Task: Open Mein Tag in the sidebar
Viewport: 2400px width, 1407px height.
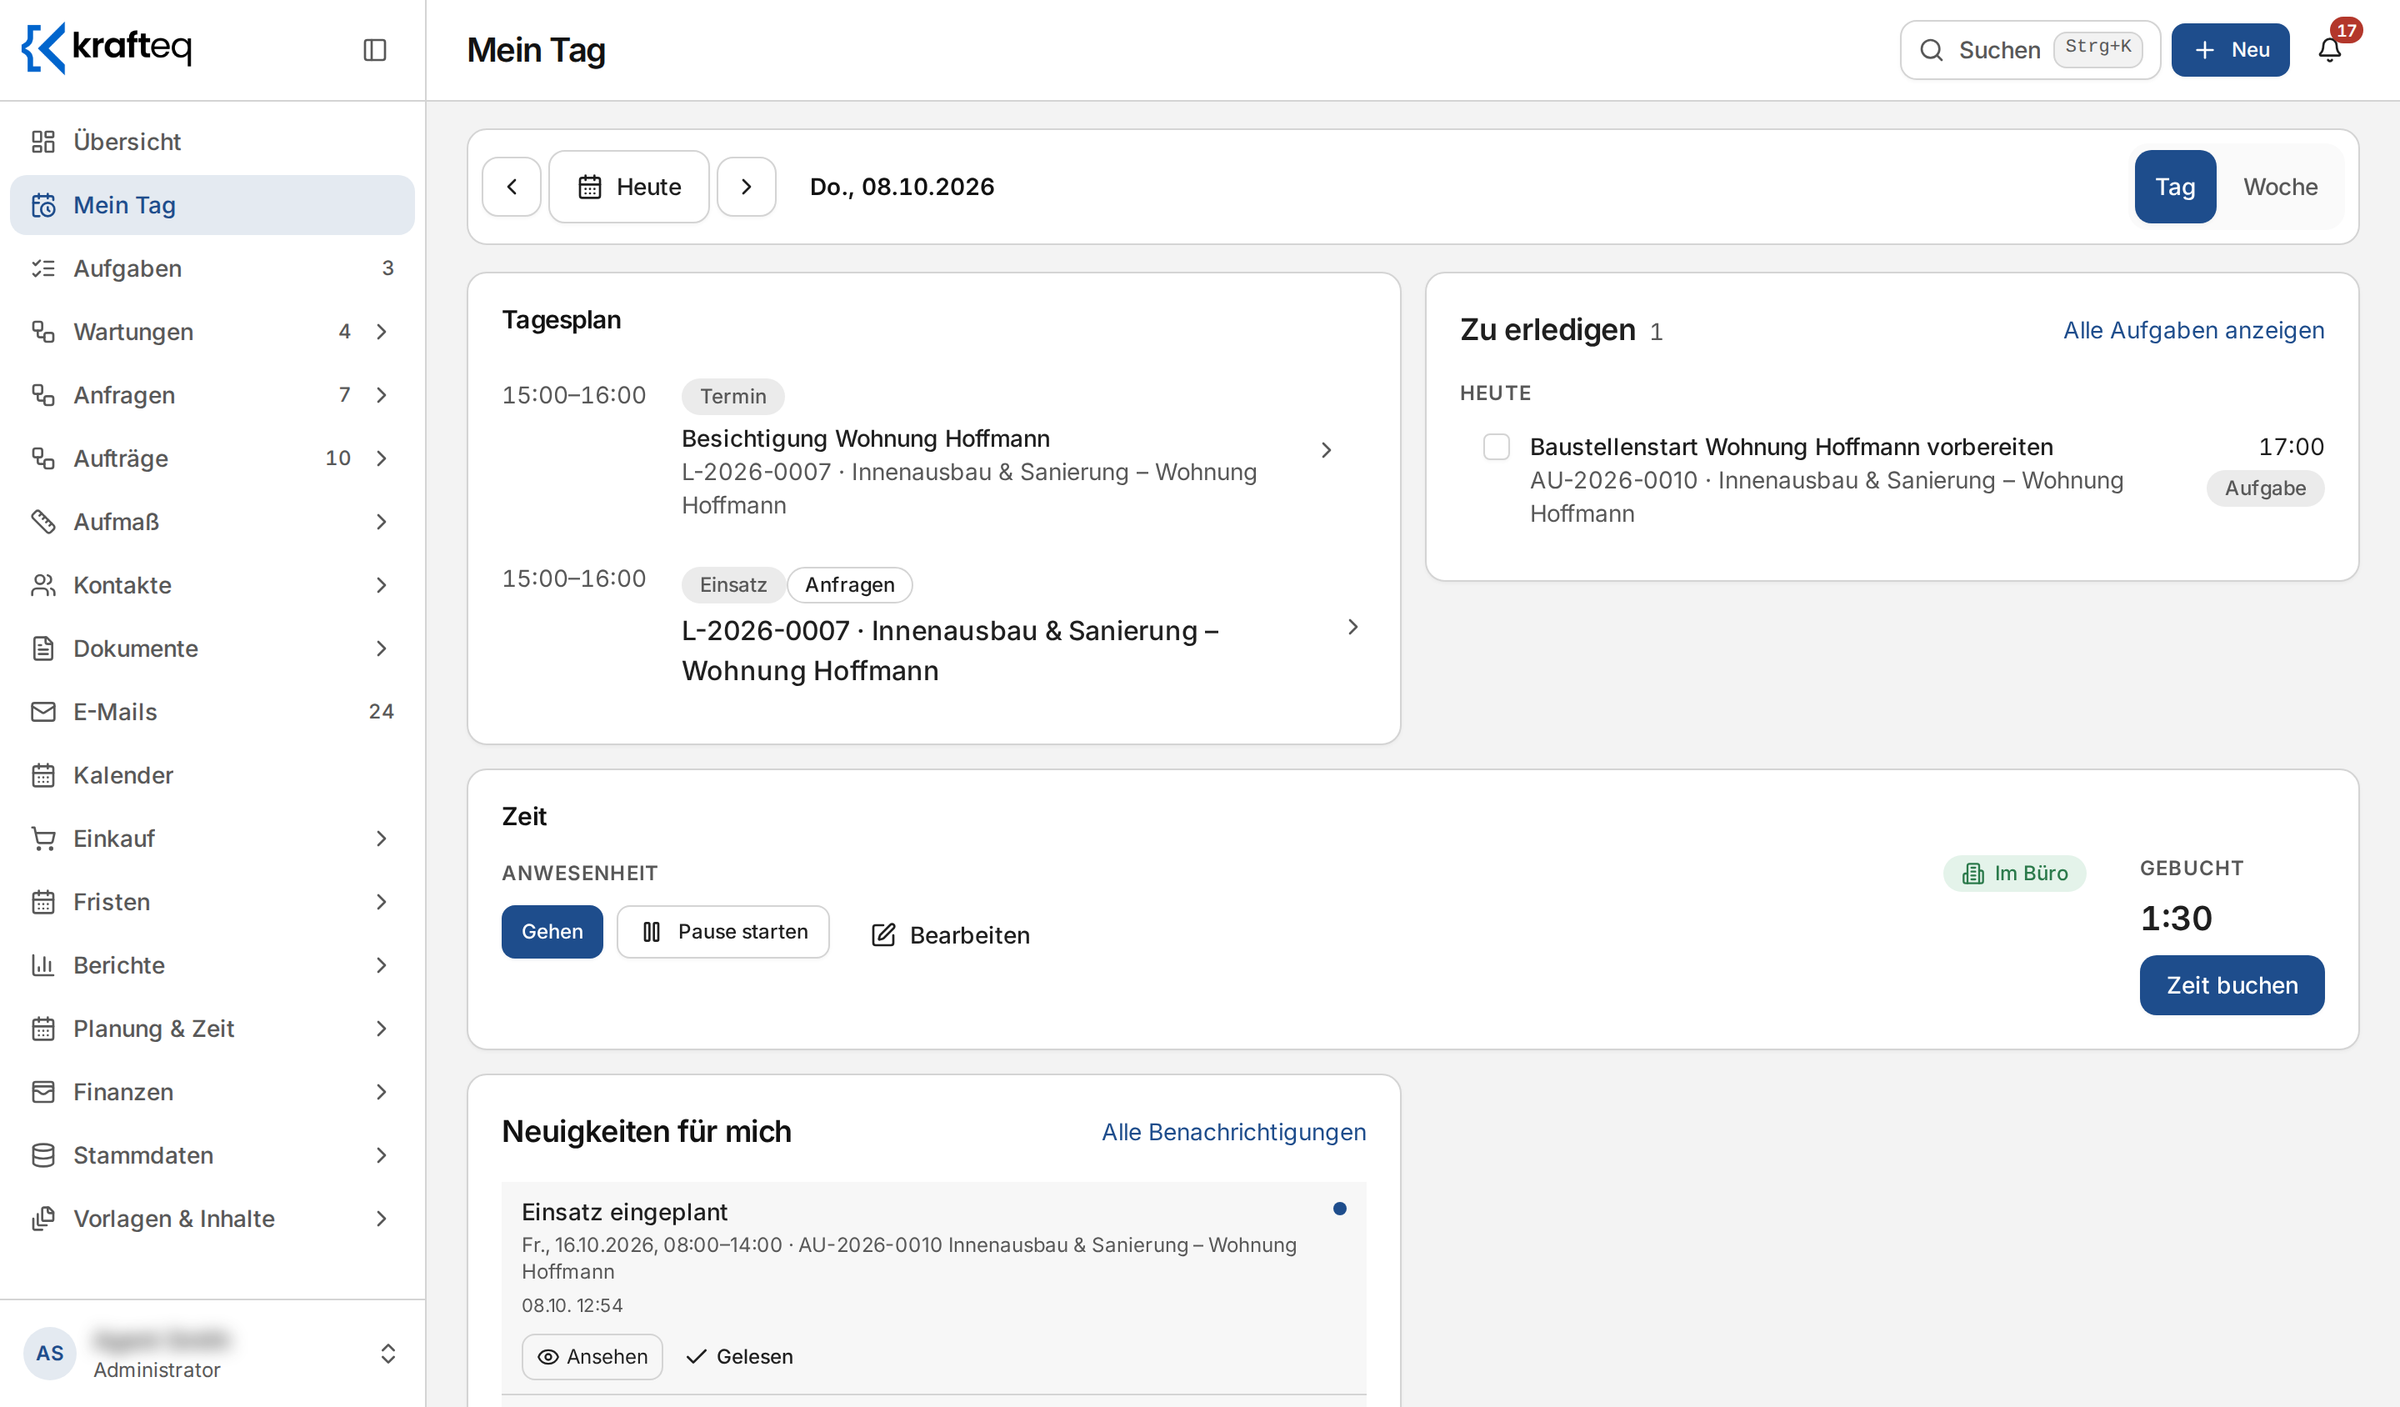Action: coord(212,205)
